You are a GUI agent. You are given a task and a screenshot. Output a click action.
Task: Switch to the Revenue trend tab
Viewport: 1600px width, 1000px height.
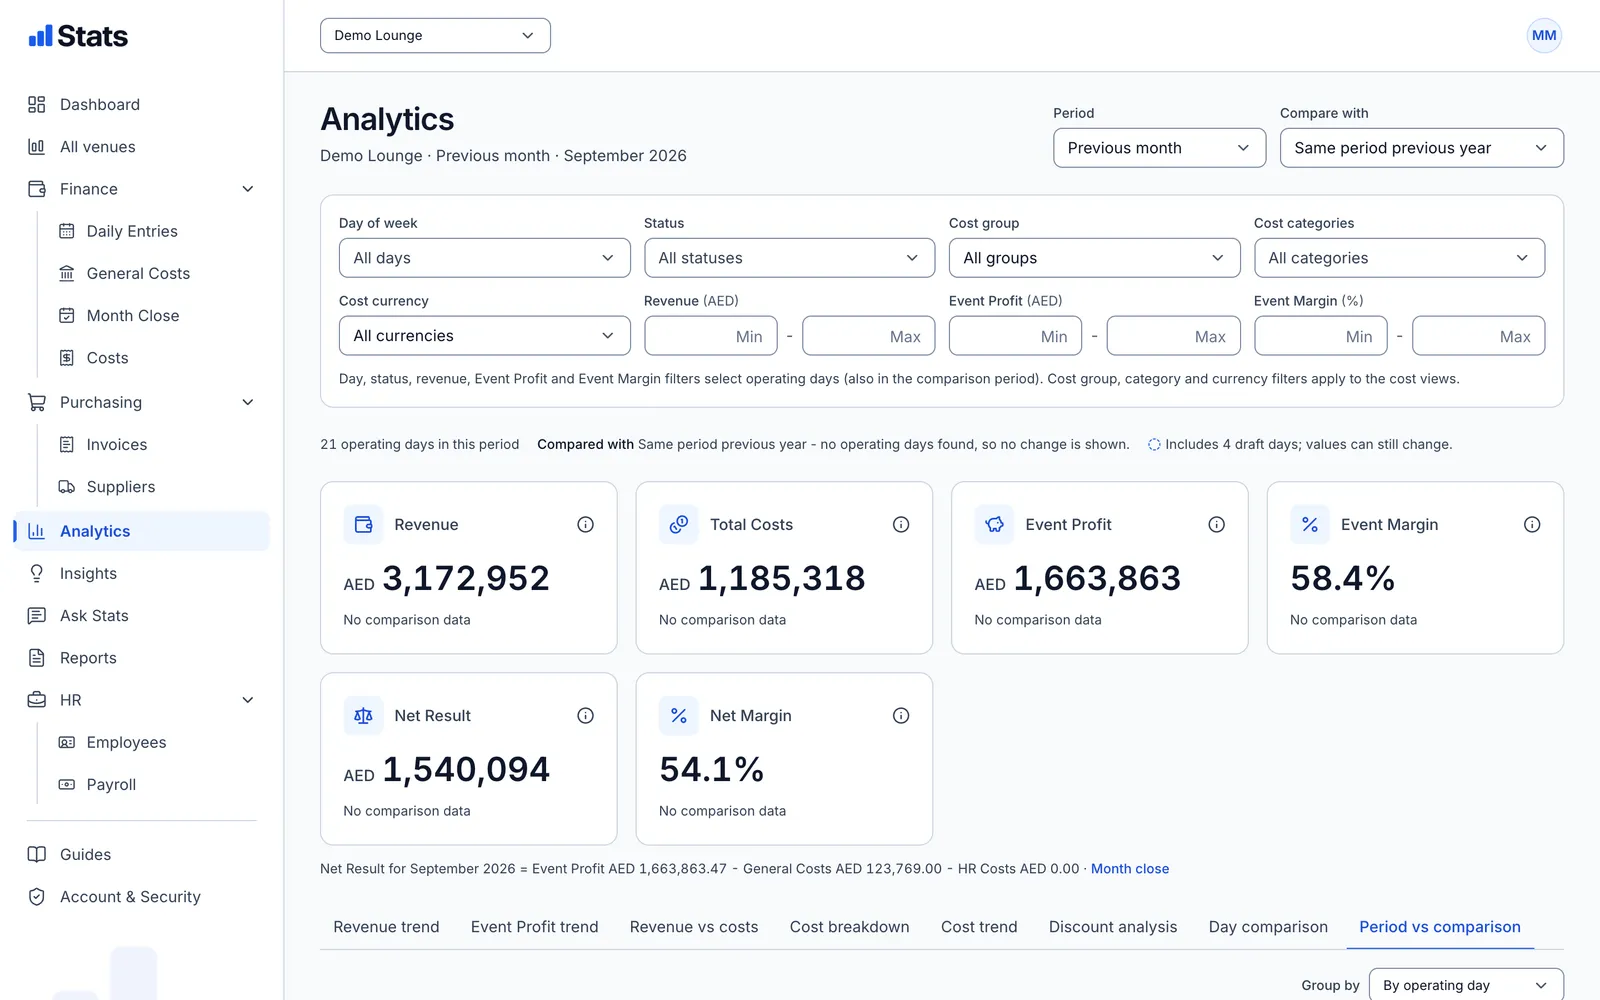(386, 927)
